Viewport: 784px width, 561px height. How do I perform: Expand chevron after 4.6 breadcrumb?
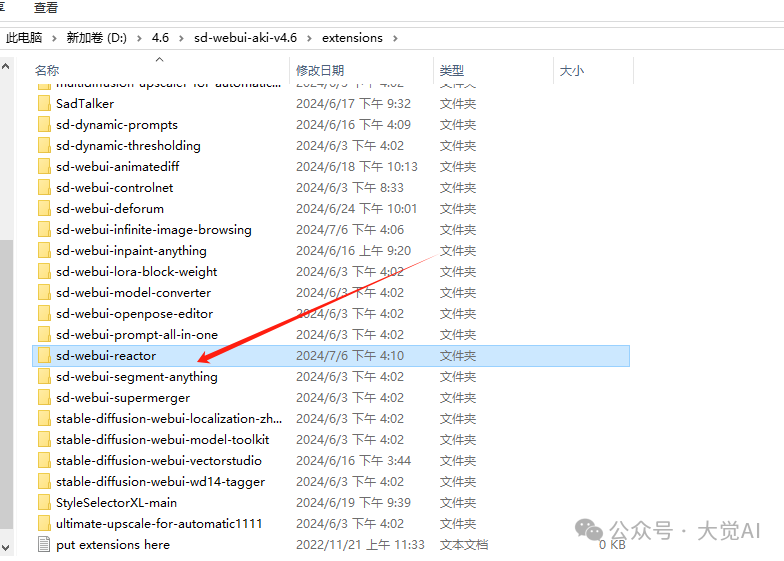coord(181,38)
